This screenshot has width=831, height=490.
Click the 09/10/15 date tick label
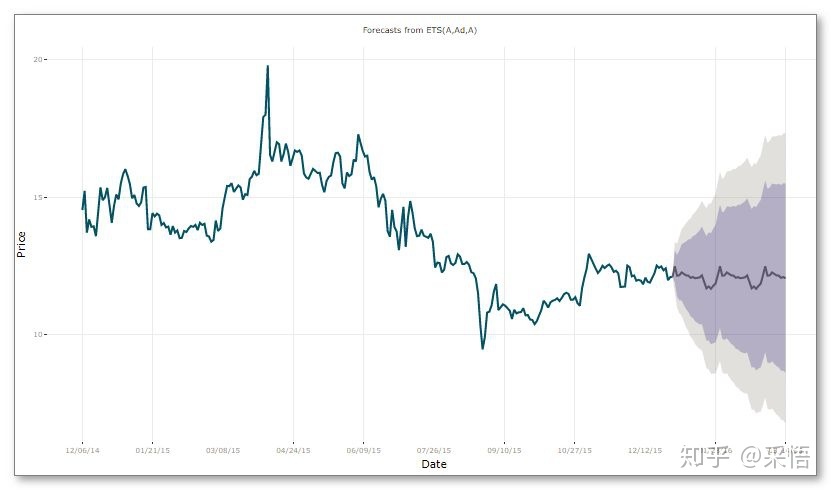pyautogui.click(x=504, y=450)
